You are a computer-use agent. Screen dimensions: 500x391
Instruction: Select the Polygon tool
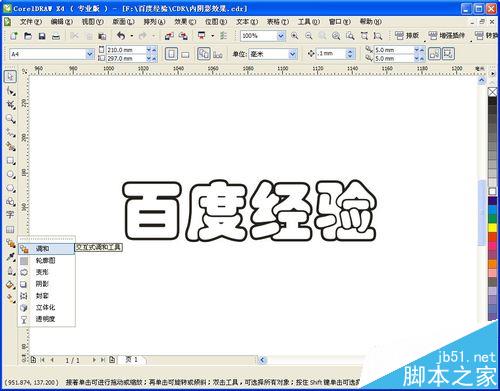[10, 188]
